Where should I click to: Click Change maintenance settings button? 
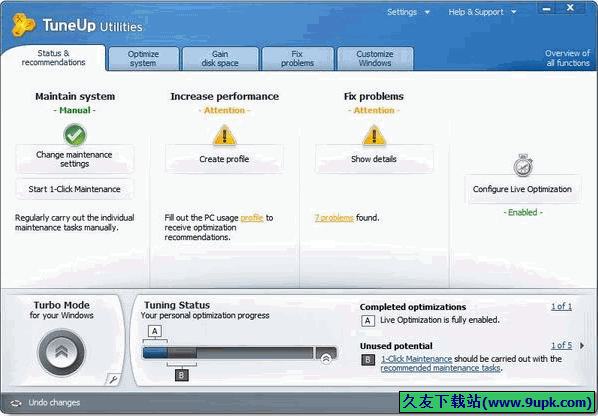pyautogui.click(x=74, y=159)
